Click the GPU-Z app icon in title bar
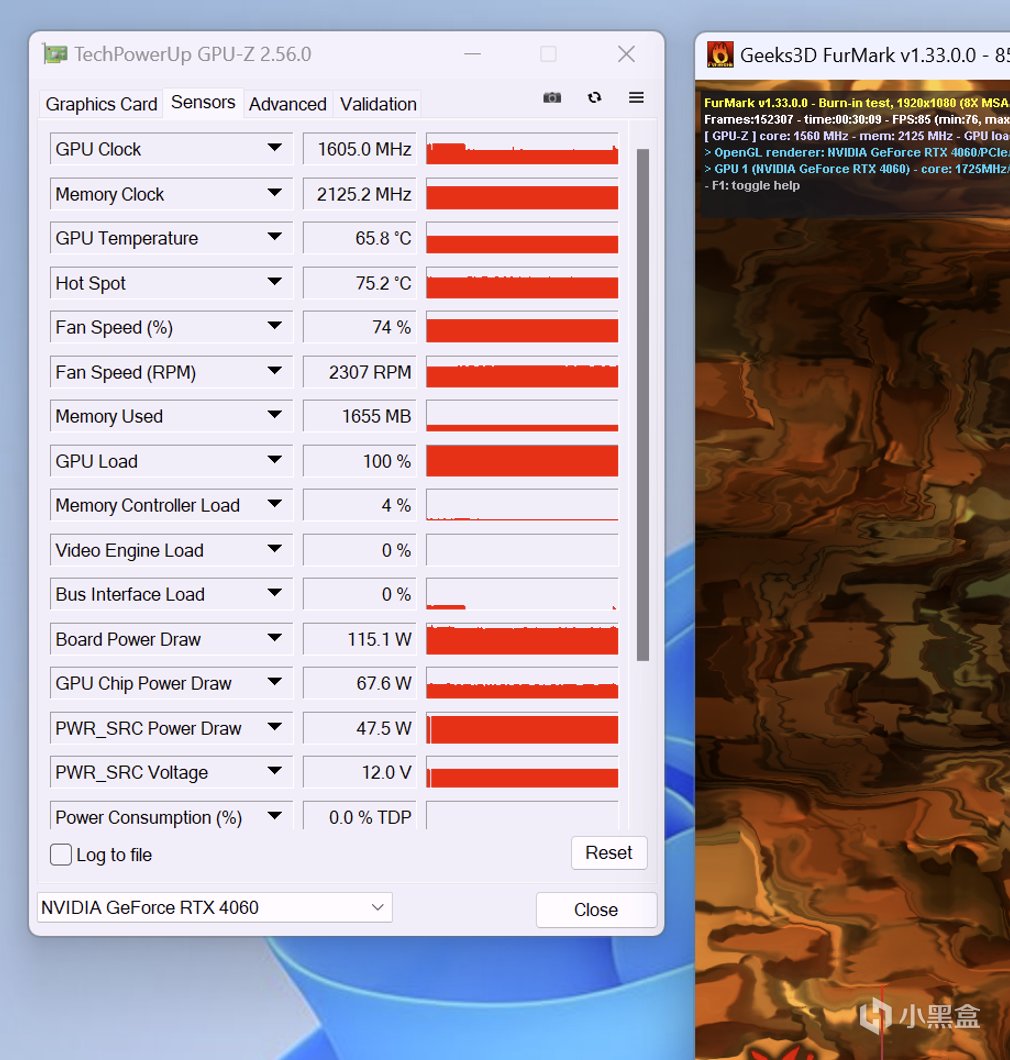Image resolution: width=1010 pixels, height=1060 pixels. tap(55, 54)
